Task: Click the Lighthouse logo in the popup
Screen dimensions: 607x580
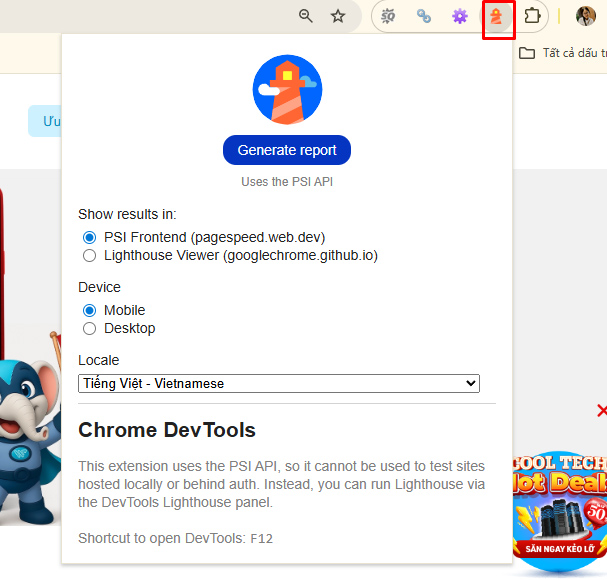Action: click(286, 89)
